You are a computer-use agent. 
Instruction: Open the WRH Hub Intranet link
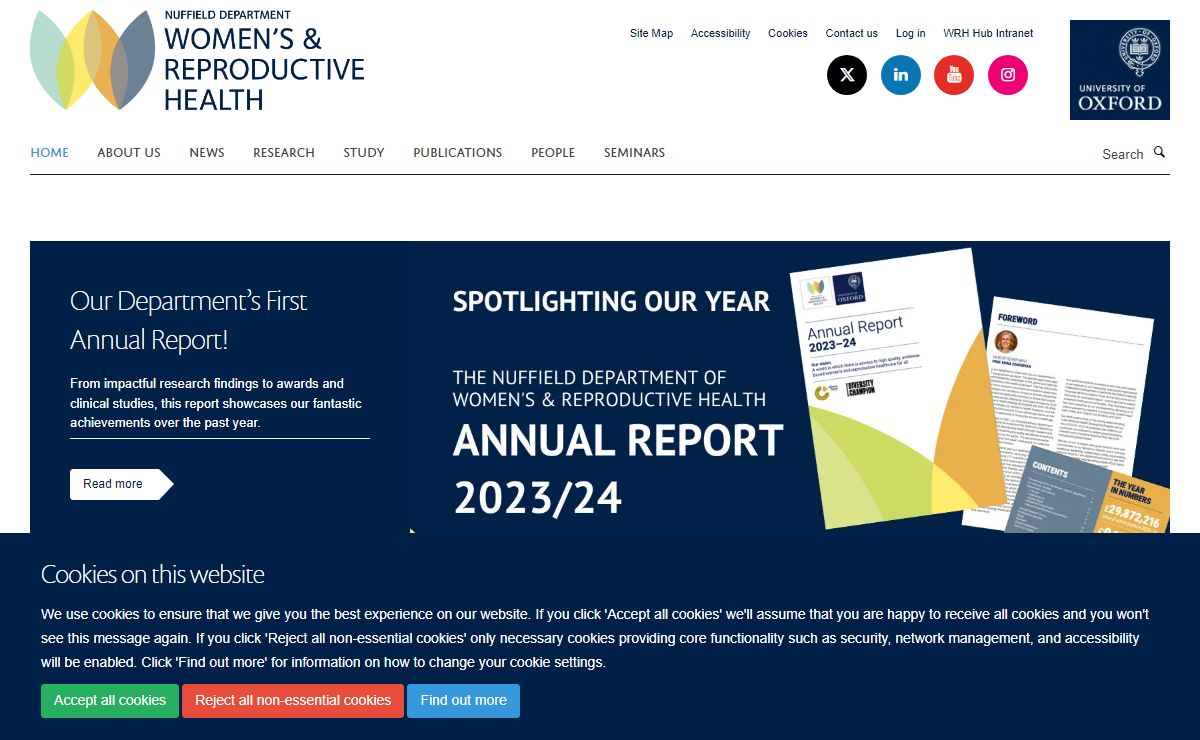(988, 33)
